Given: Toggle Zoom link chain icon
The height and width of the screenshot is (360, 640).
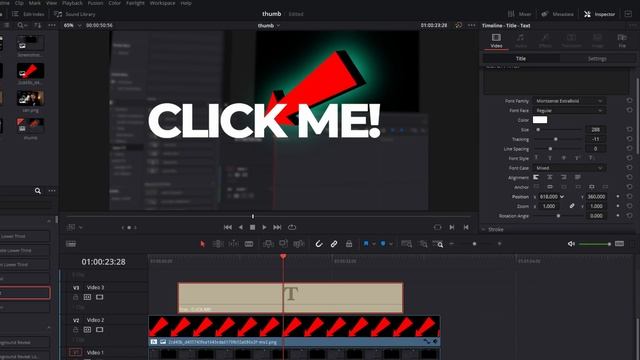Looking at the screenshot, I should pos(572,206).
